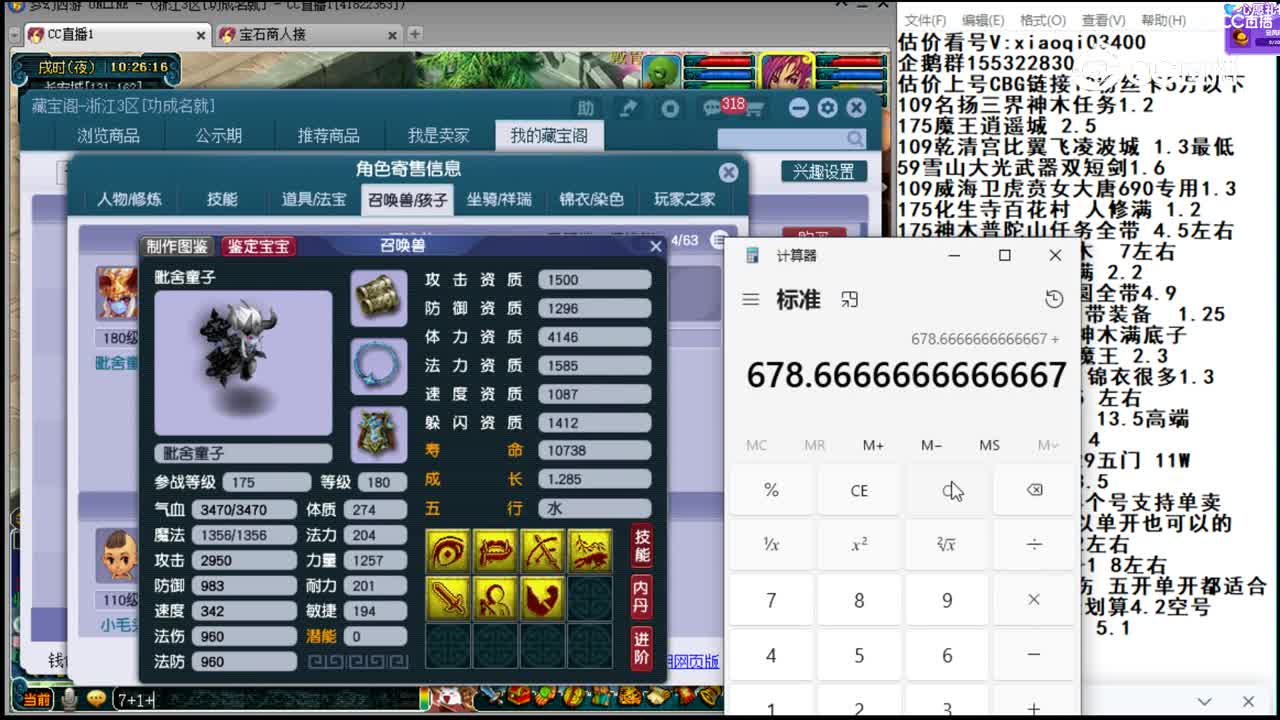Open the 格式(O) menu in Notepad
The image size is (1280, 720).
(1042, 20)
